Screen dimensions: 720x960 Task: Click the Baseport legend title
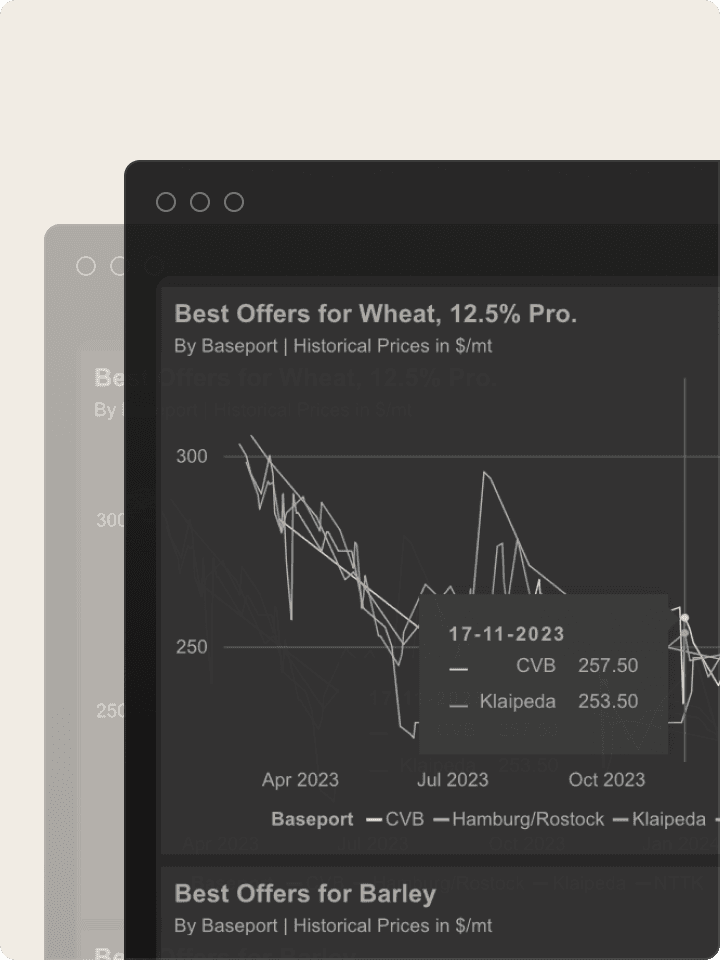click(312, 819)
